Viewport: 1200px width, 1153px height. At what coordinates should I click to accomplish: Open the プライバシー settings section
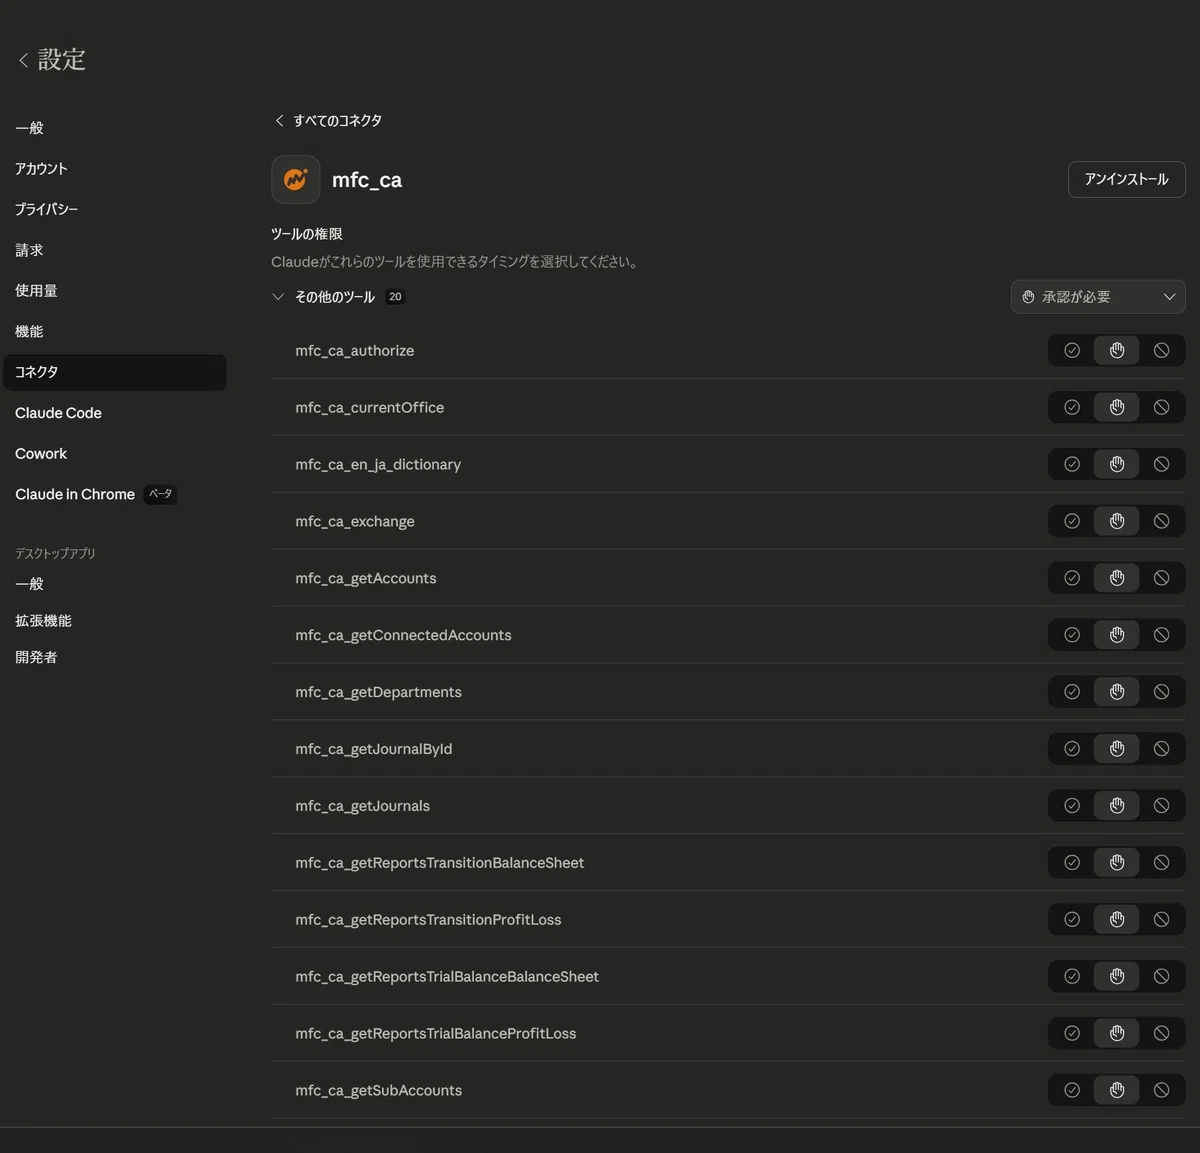[x=46, y=210]
